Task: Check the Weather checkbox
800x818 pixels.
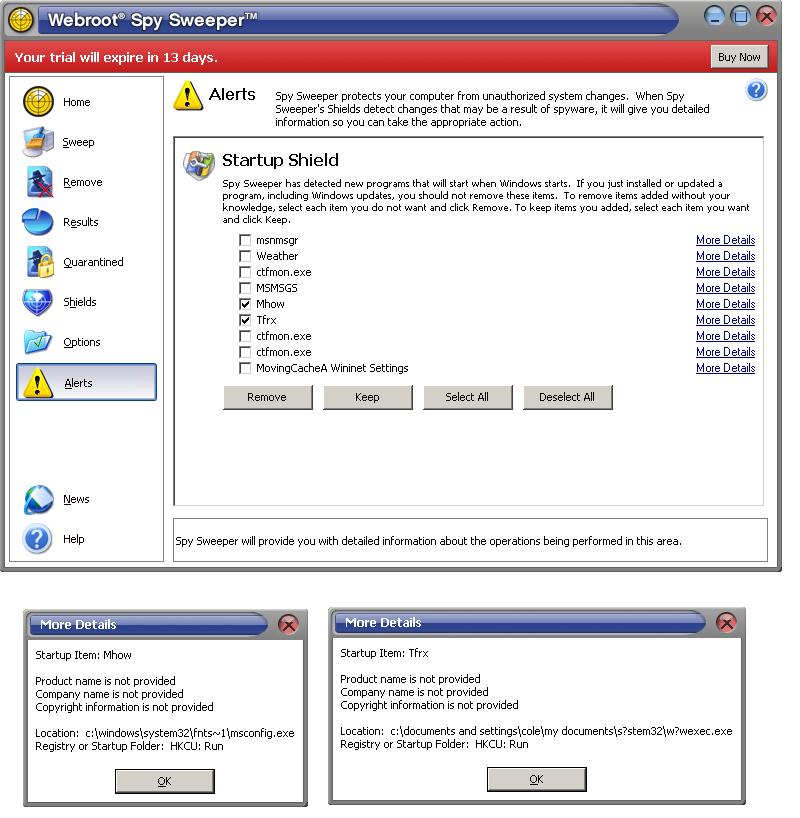Action: tap(245, 256)
